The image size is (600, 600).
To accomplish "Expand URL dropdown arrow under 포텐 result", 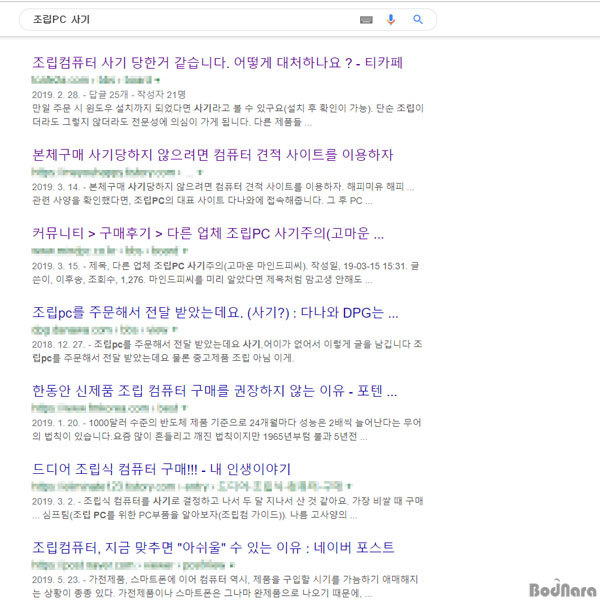I will tap(184, 408).
